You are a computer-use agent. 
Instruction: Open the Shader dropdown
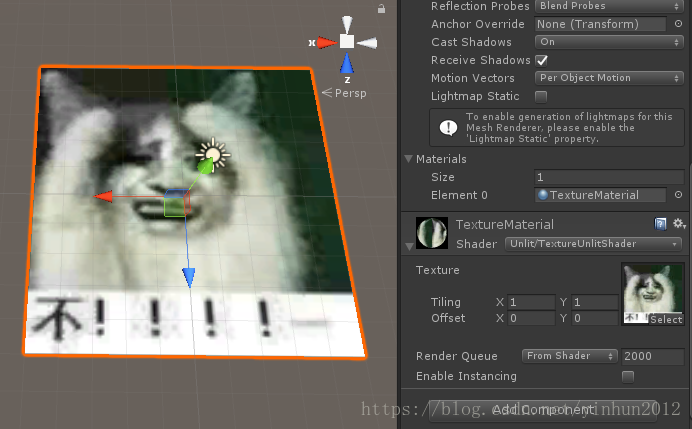(x=593, y=244)
